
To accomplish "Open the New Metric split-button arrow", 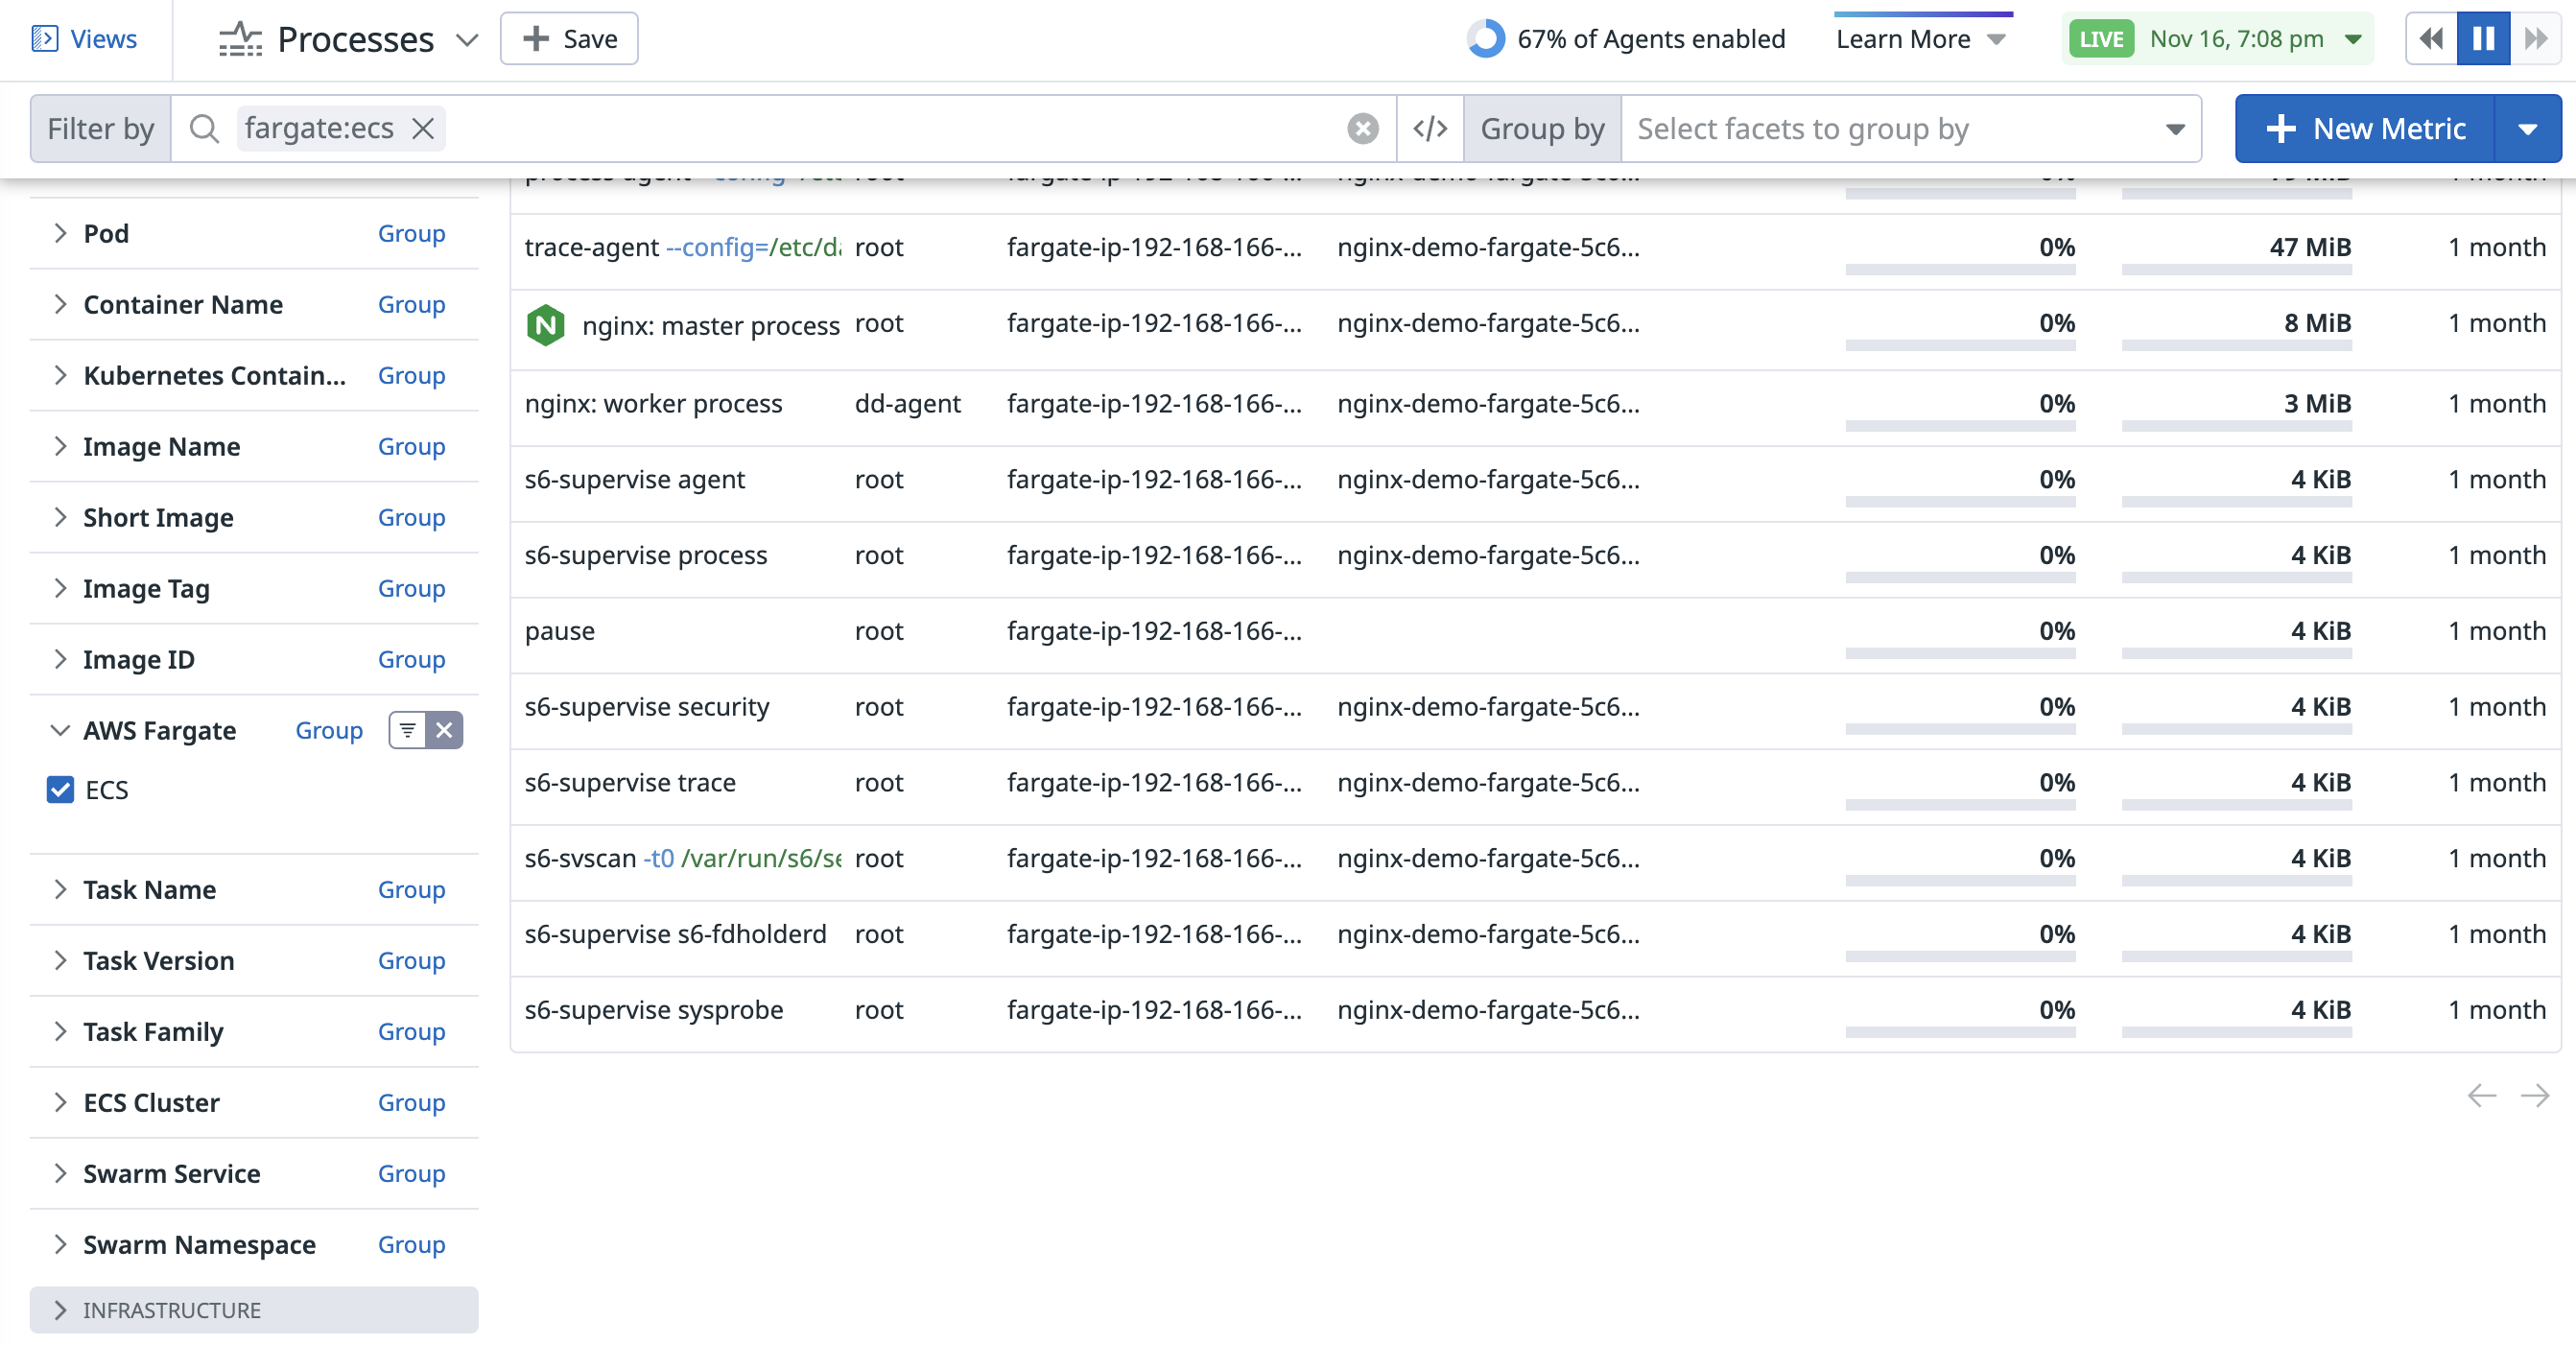I will (x=2527, y=129).
